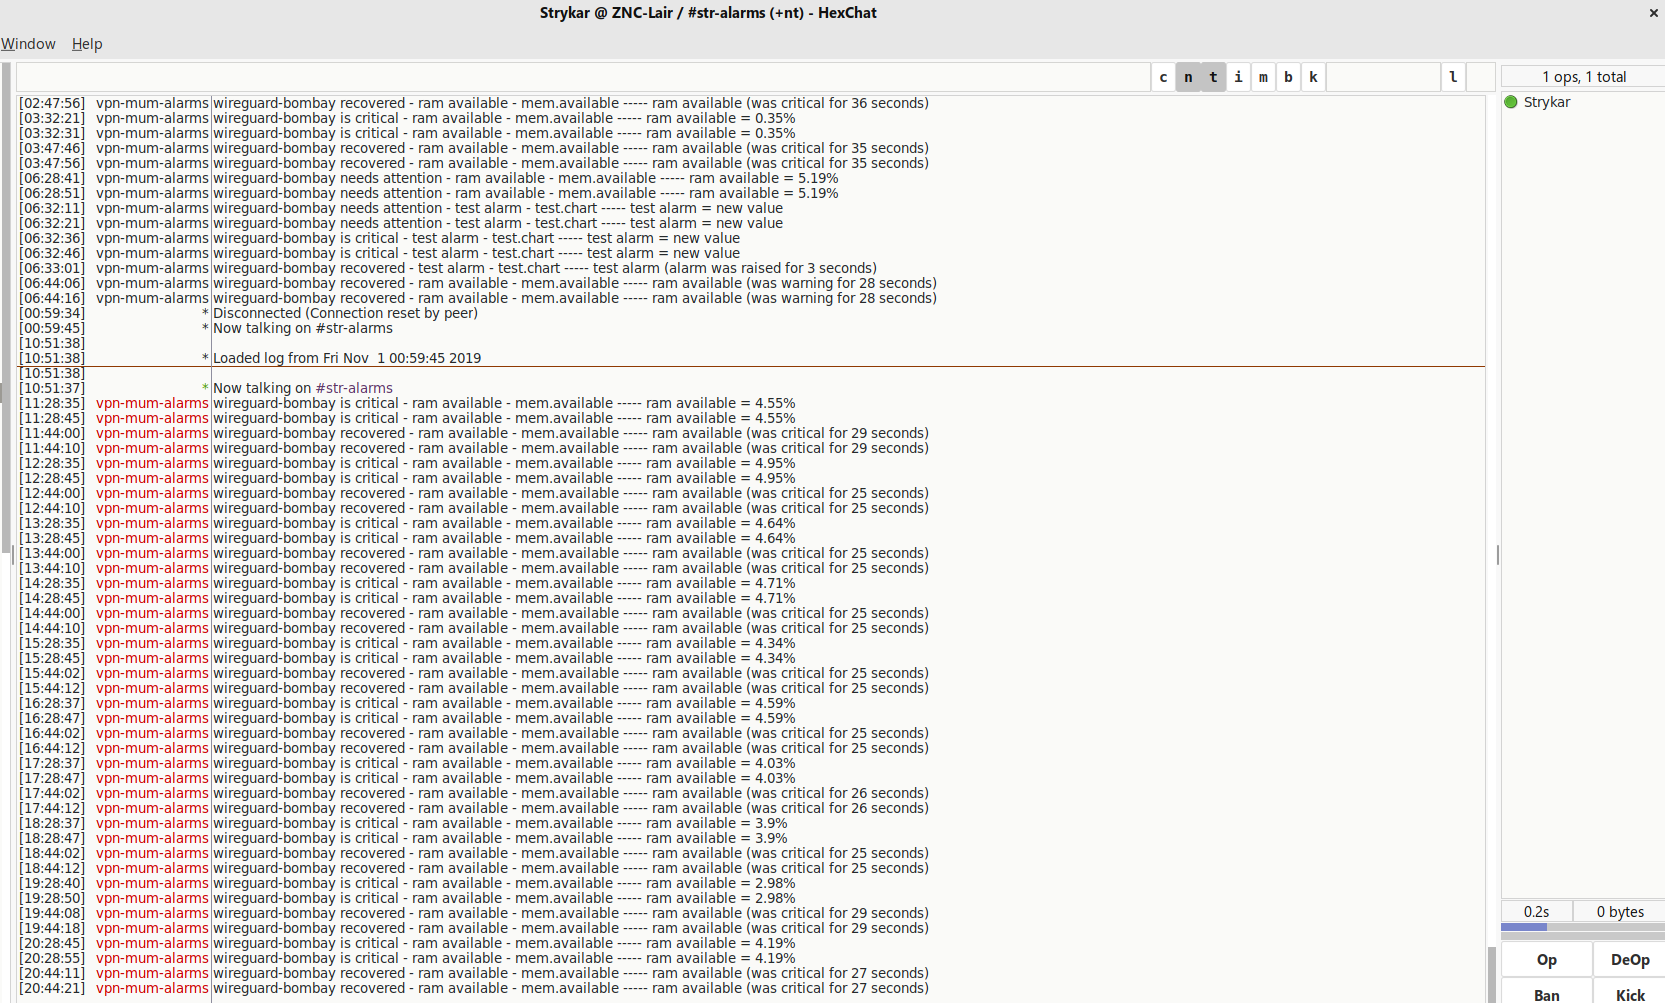Click the channel key 'k' button
The image size is (1665, 1003).
tap(1314, 77)
